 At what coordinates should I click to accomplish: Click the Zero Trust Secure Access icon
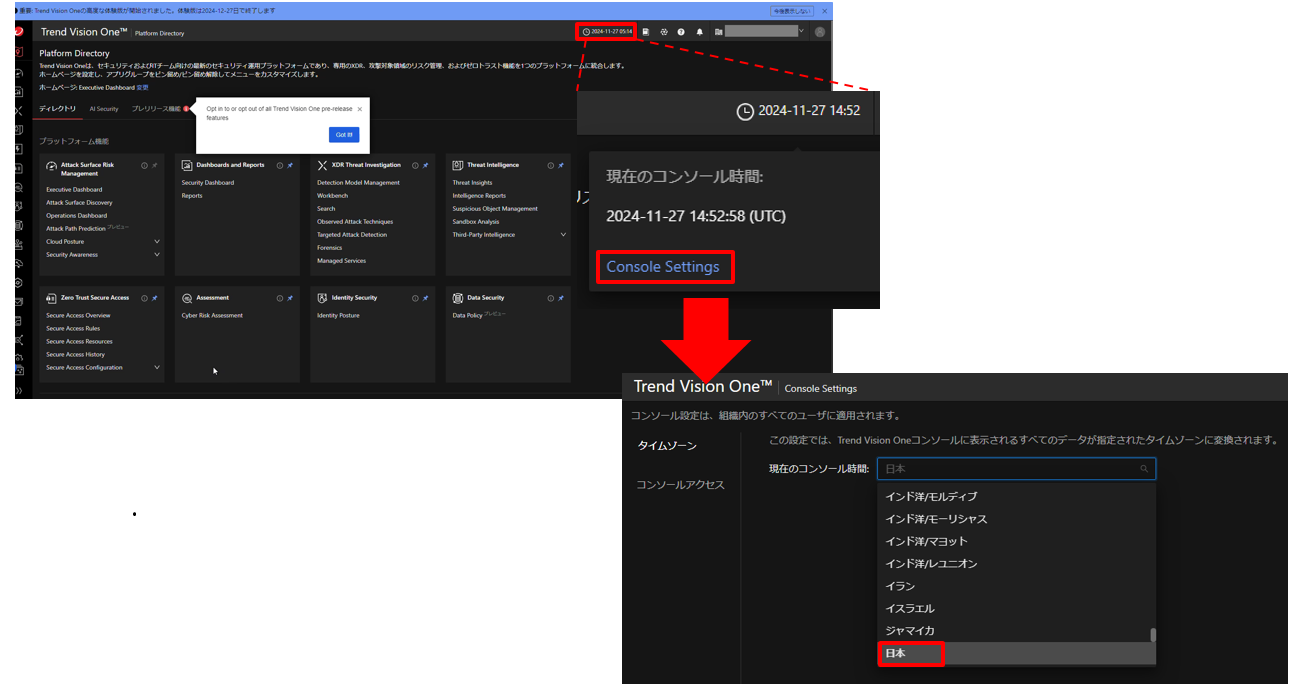51,298
